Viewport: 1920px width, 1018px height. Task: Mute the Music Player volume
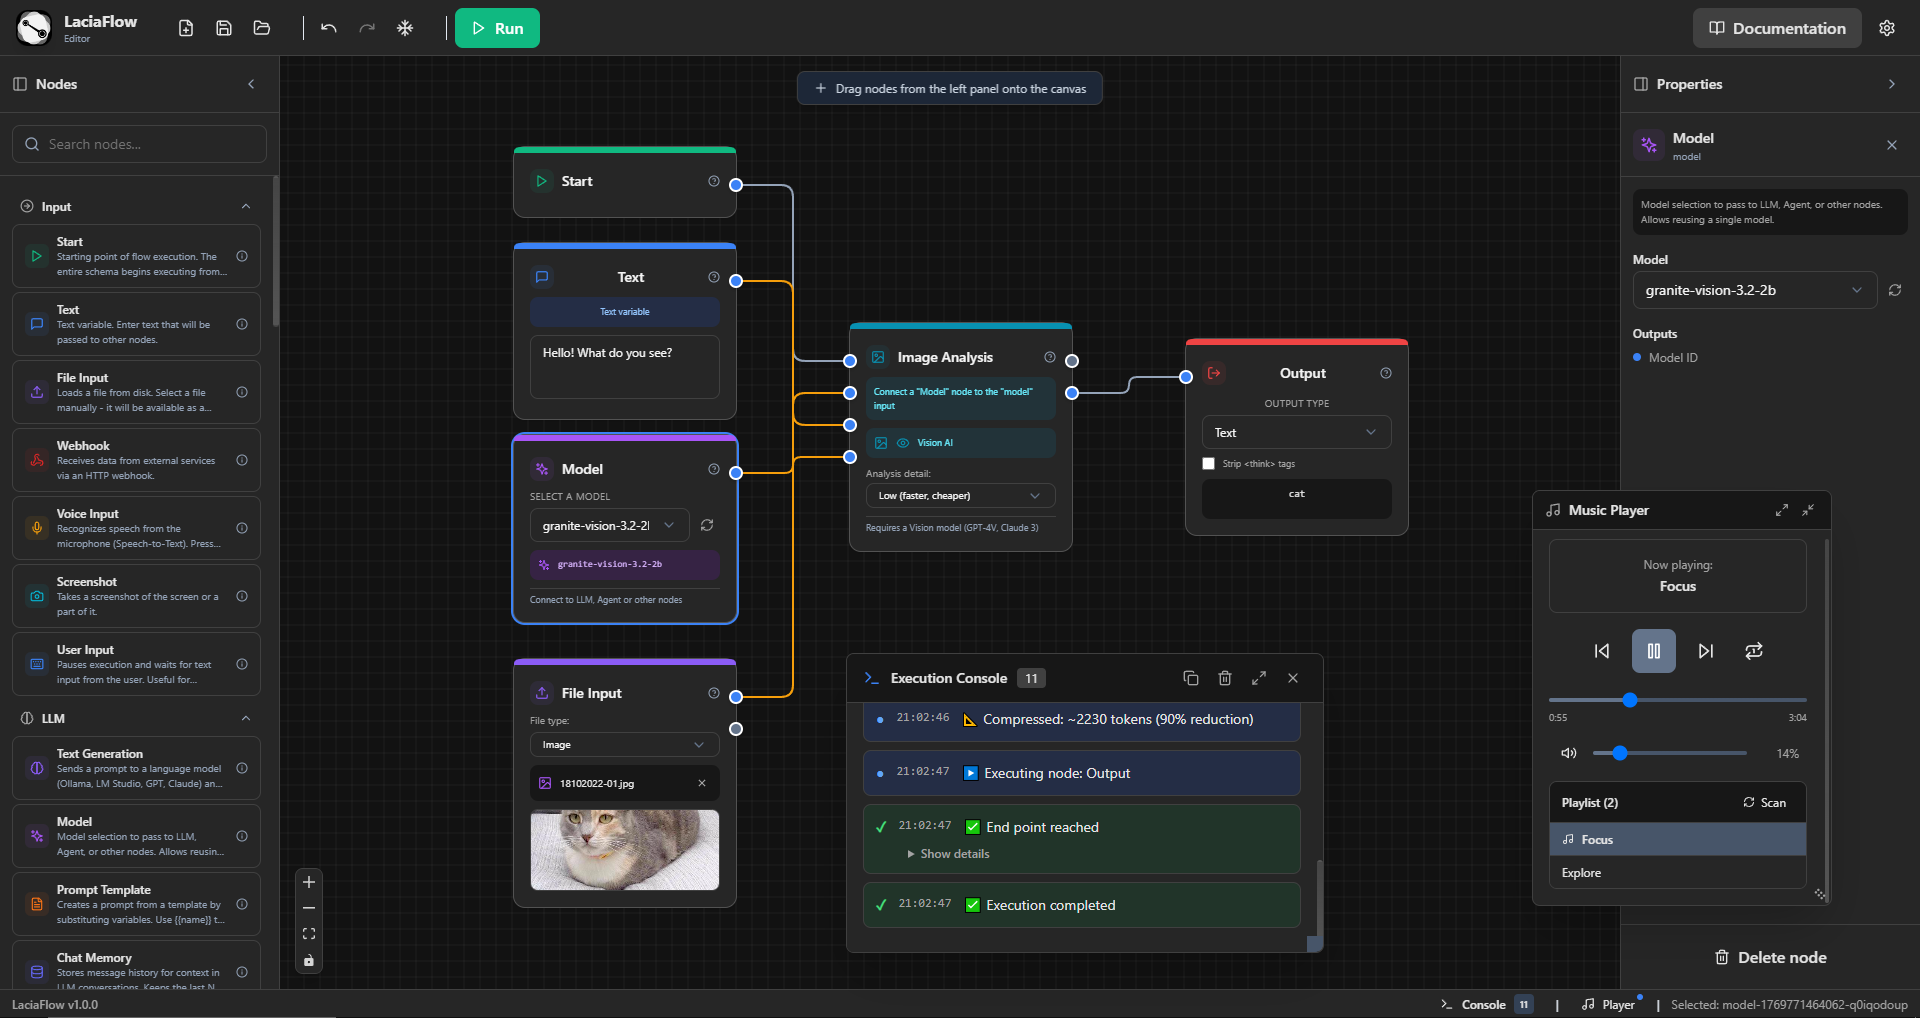(x=1567, y=753)
